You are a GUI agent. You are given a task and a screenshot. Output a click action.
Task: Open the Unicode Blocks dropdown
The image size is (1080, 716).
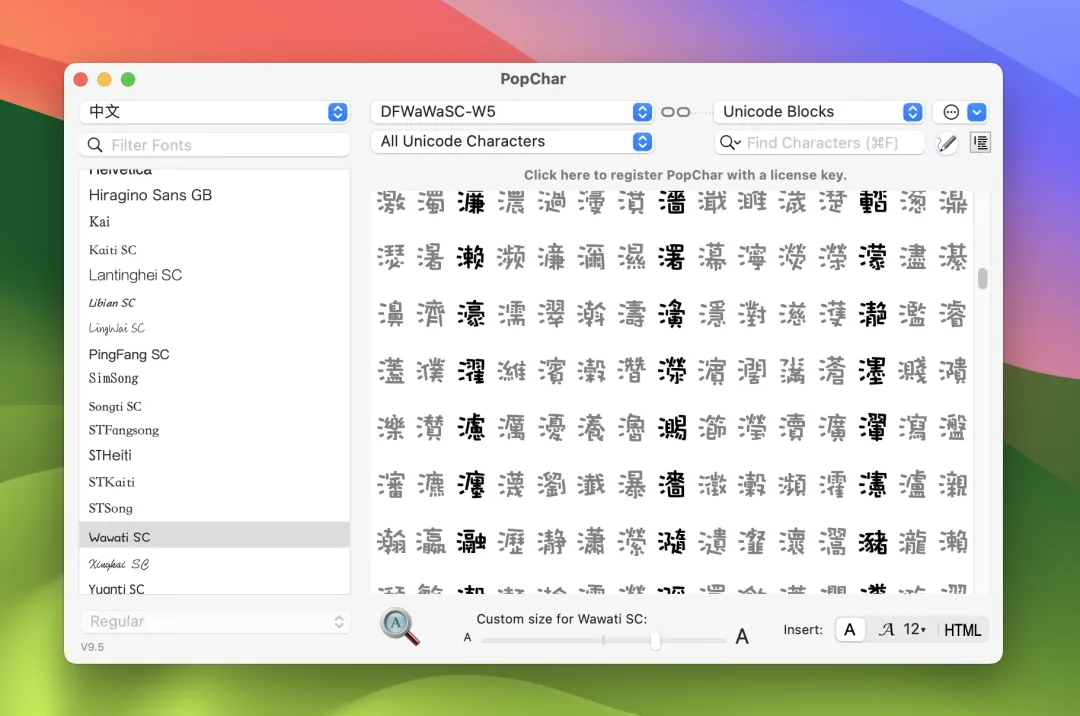[818, 112]
